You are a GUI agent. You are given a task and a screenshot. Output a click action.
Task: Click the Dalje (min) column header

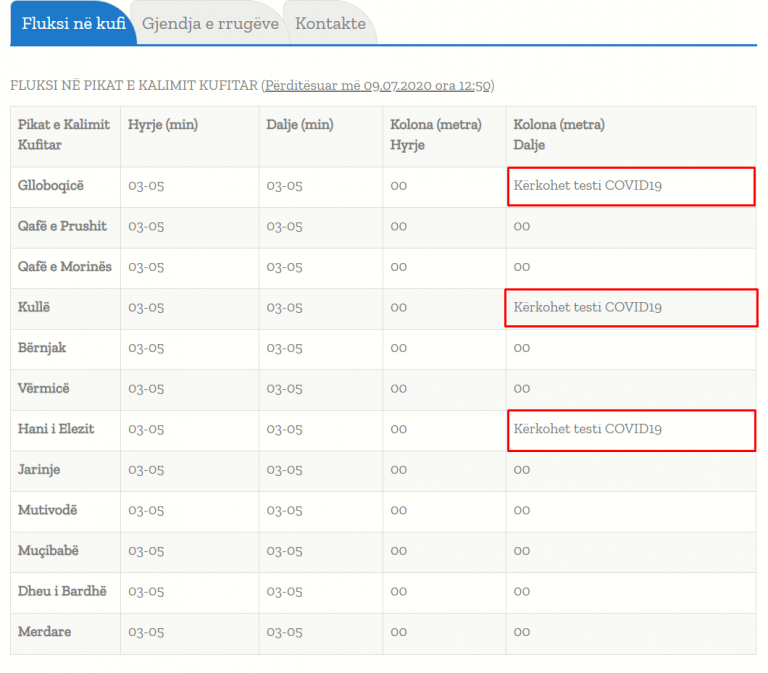[x=300, y=125]
